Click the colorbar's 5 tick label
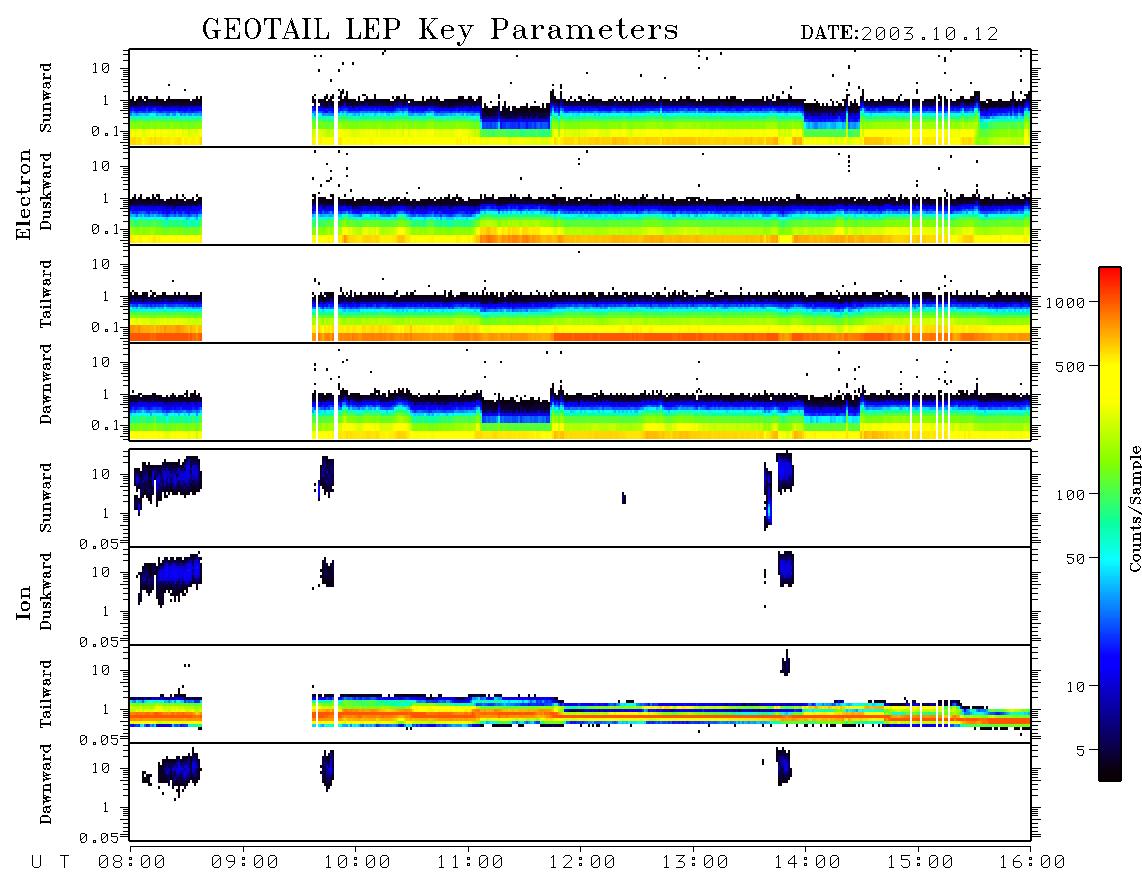 point(1081,751)
